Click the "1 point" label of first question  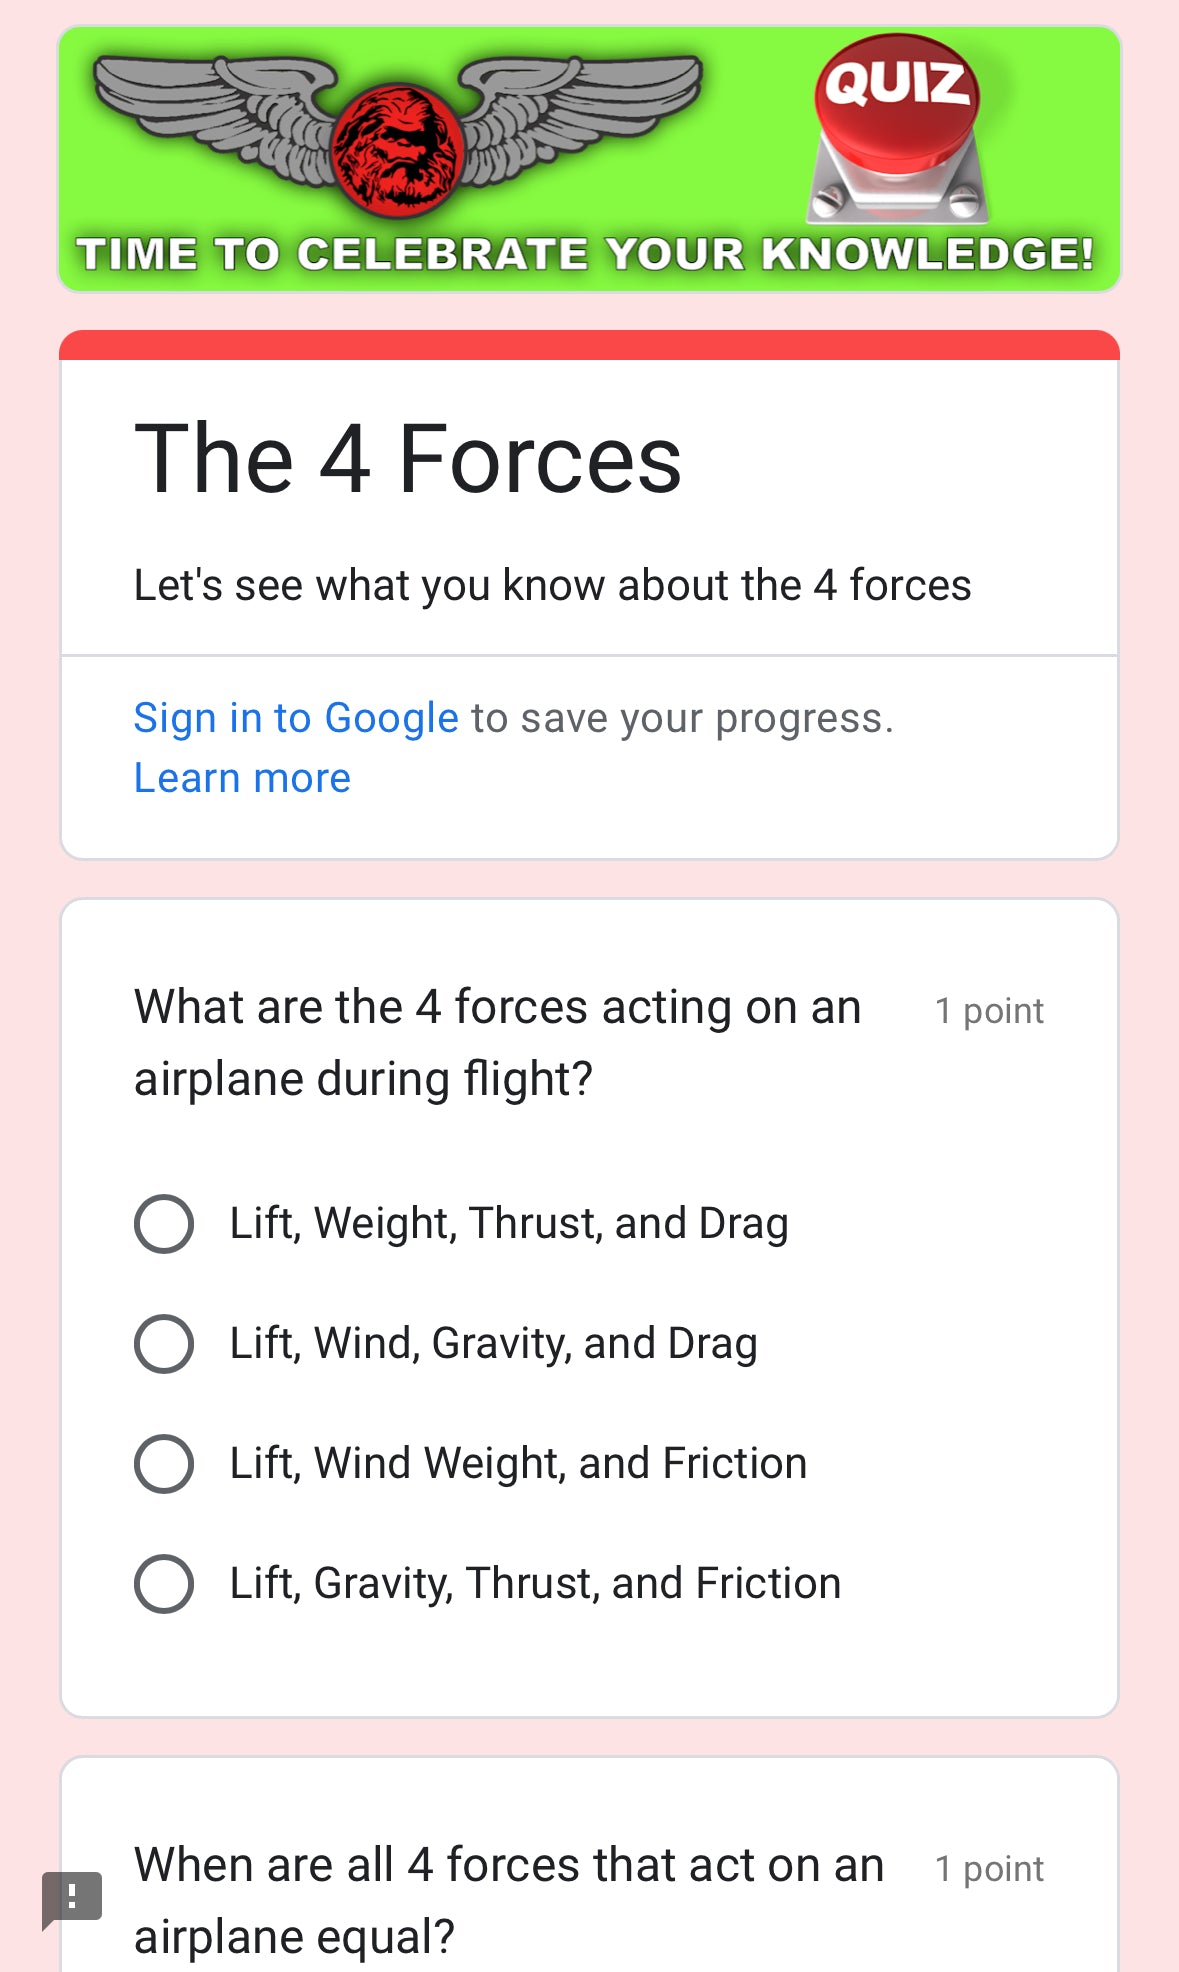point(989,1011)
